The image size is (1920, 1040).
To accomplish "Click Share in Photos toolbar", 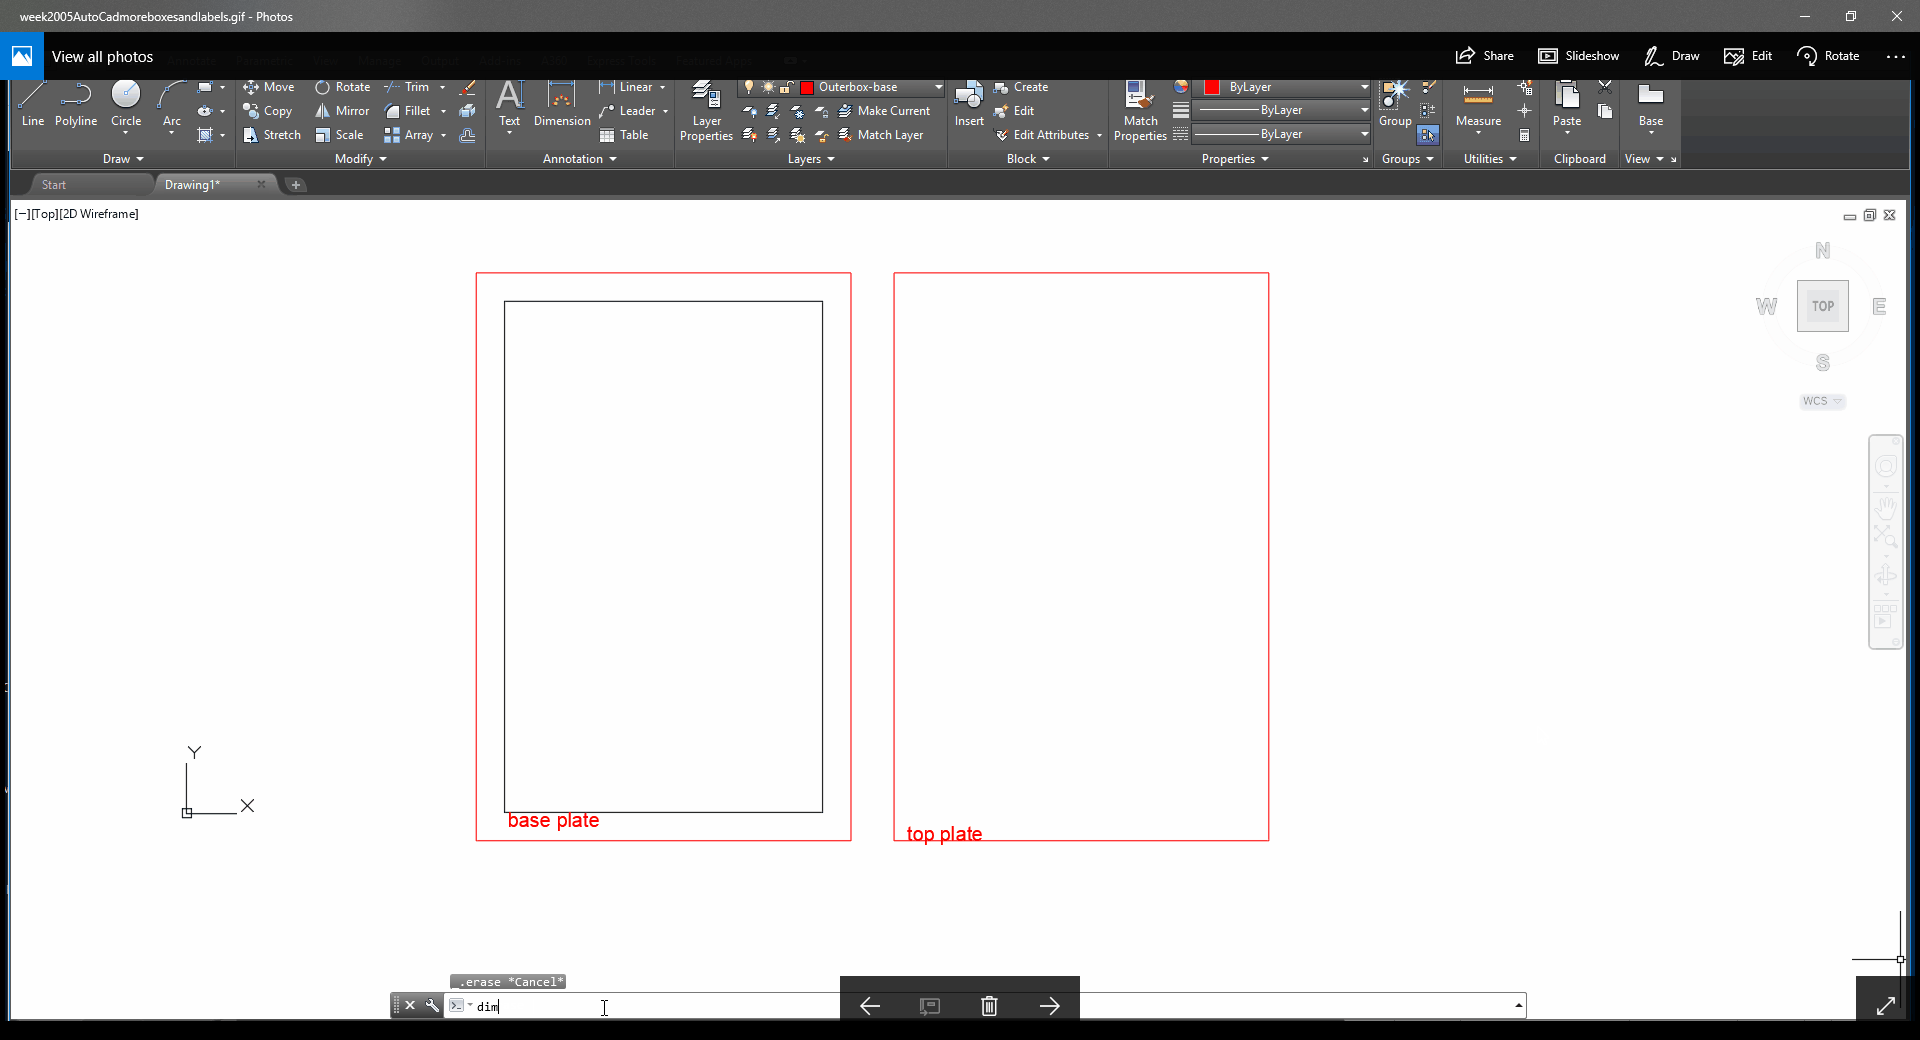I will (1485, 56).
